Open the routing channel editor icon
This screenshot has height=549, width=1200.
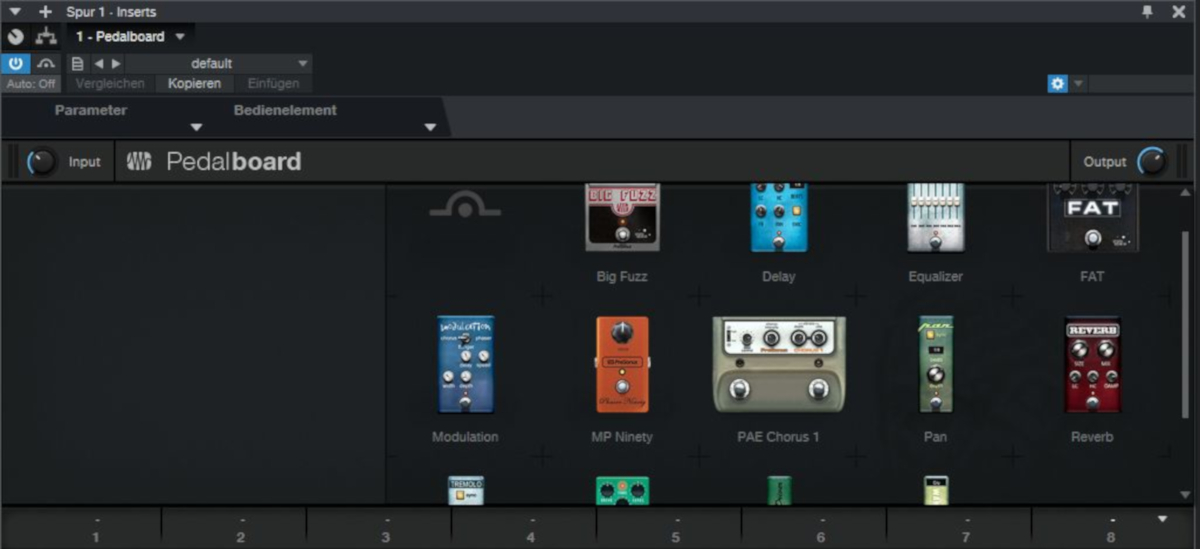pos(45,37)
